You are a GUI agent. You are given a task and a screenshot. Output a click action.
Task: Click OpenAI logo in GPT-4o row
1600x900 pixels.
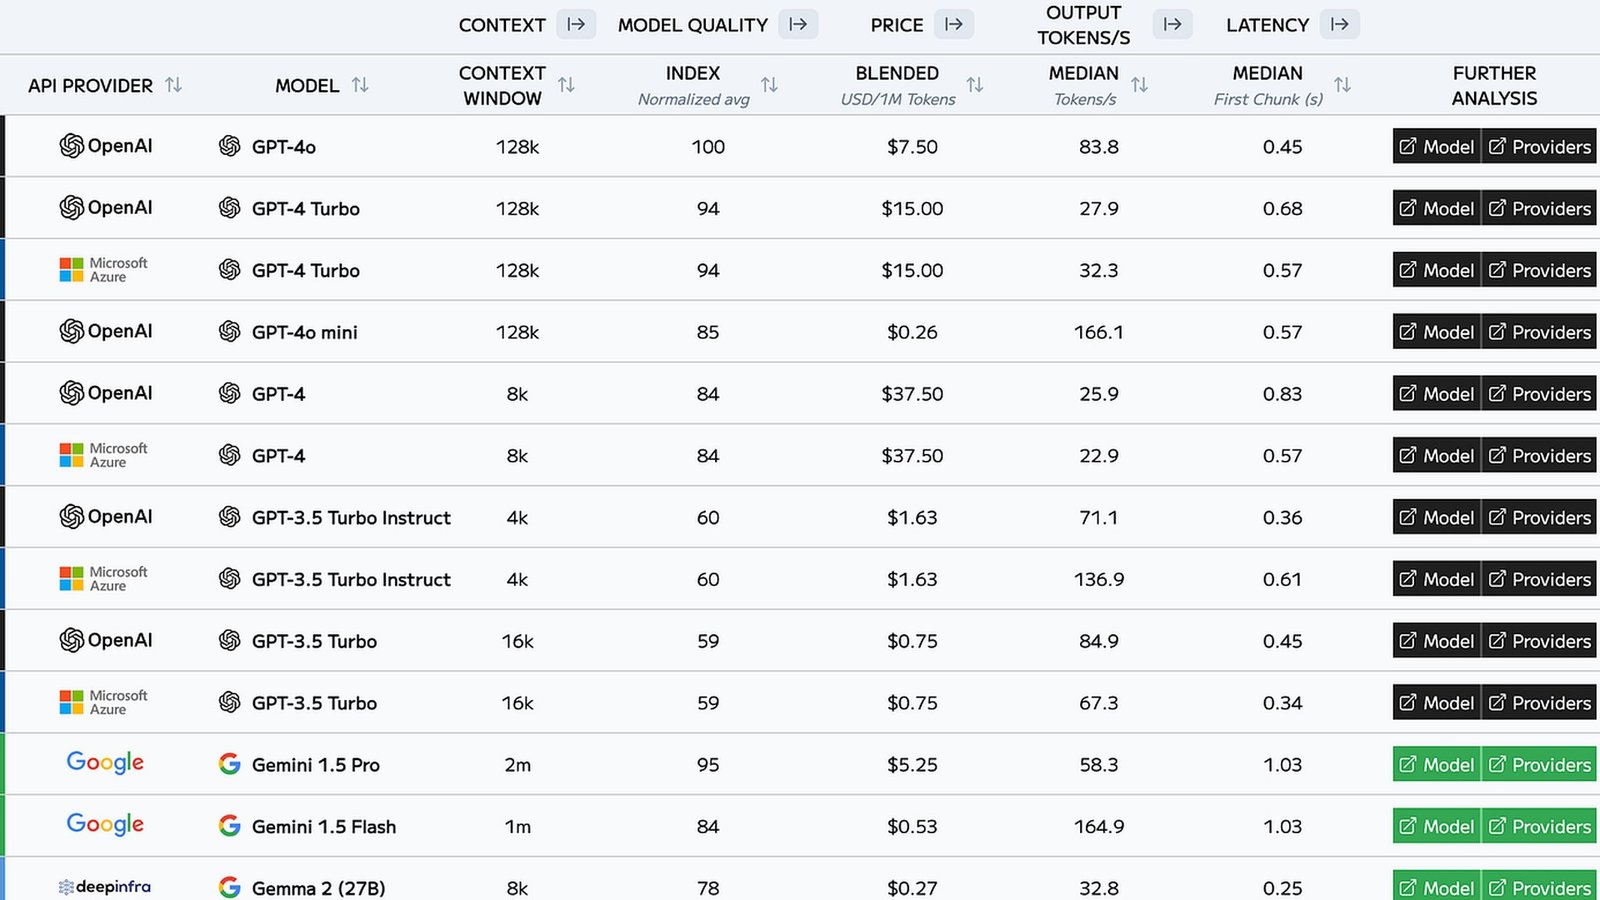(x=106, y=146)
